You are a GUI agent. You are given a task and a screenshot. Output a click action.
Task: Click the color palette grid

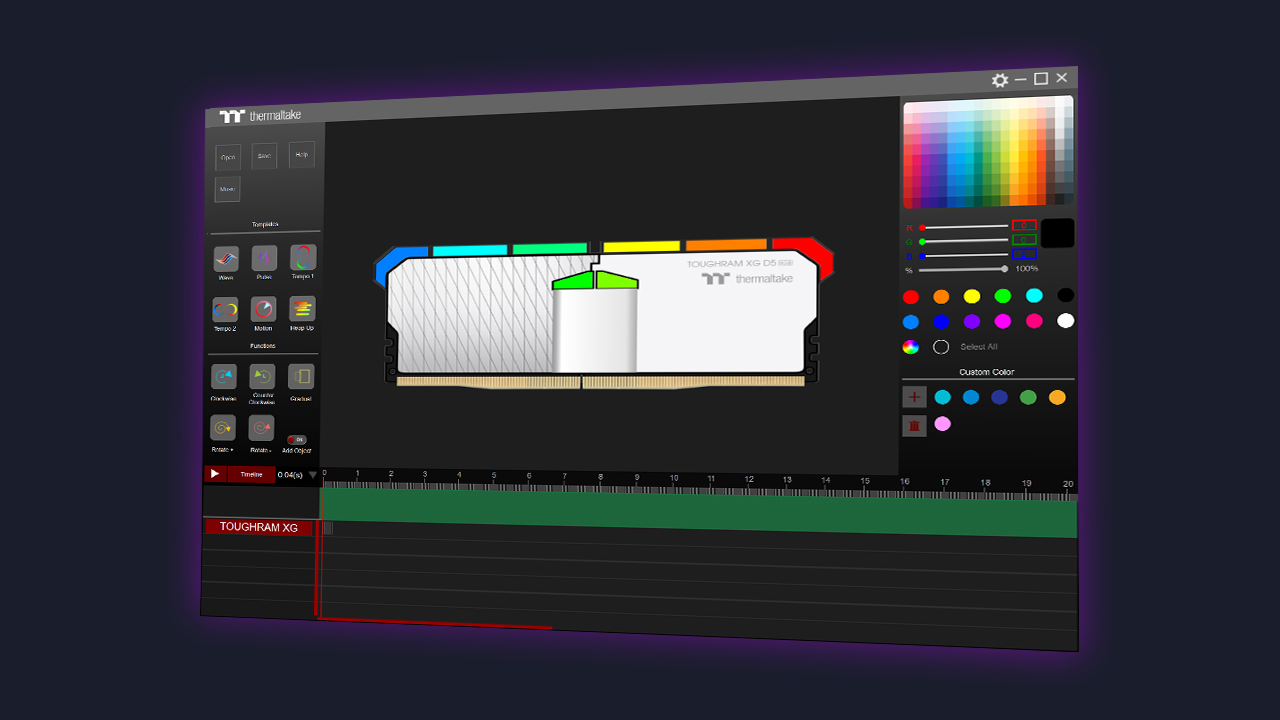(989, 152)
